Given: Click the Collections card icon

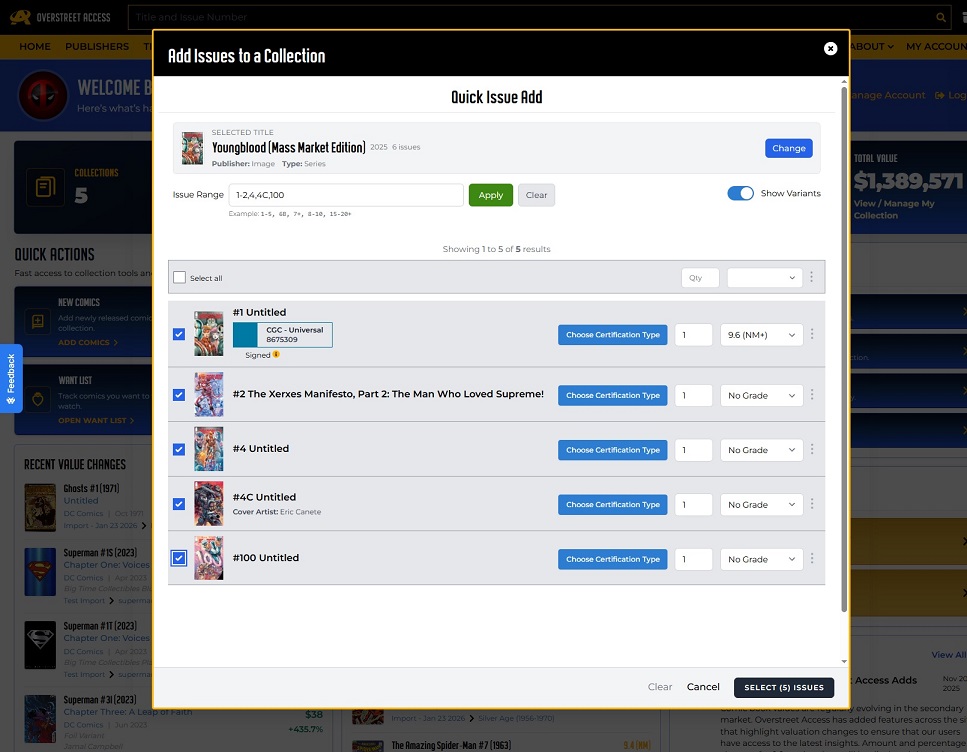Looking at the screenshot, I should (45, 186).
